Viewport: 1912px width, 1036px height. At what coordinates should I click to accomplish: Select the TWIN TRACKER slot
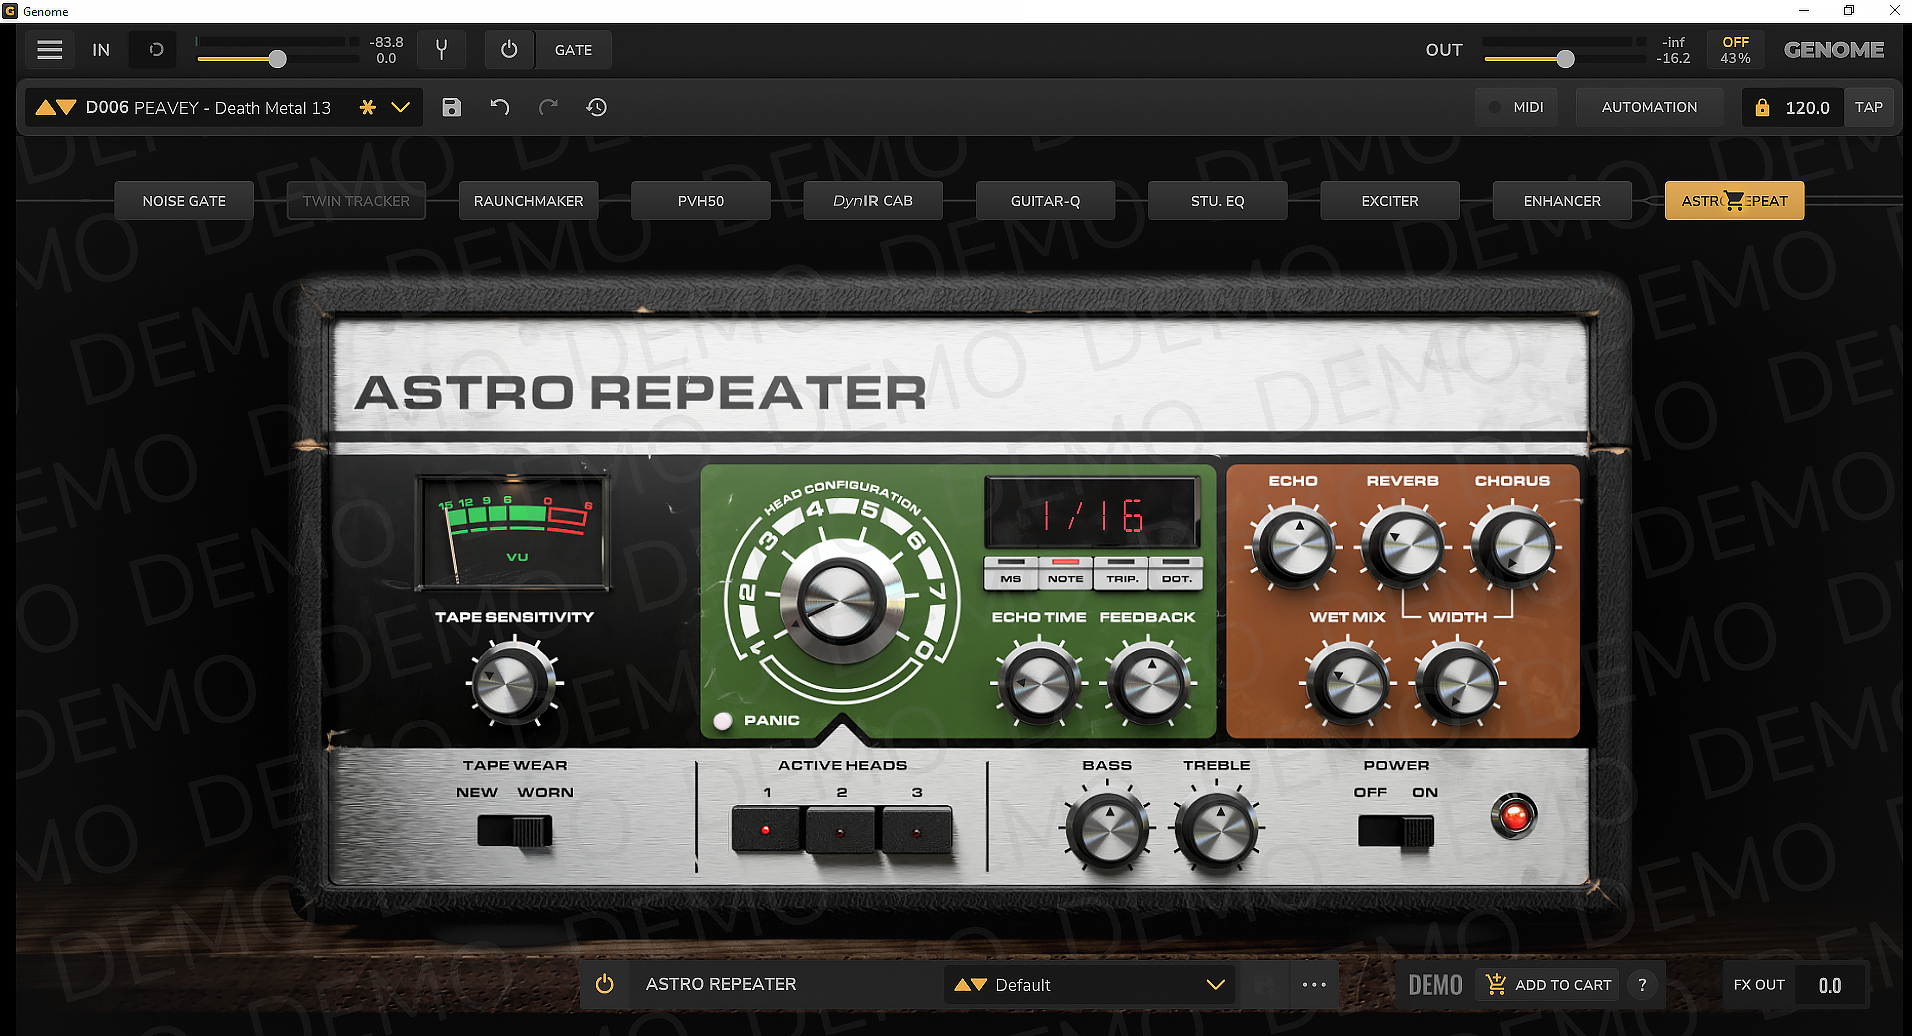point(356,201)
